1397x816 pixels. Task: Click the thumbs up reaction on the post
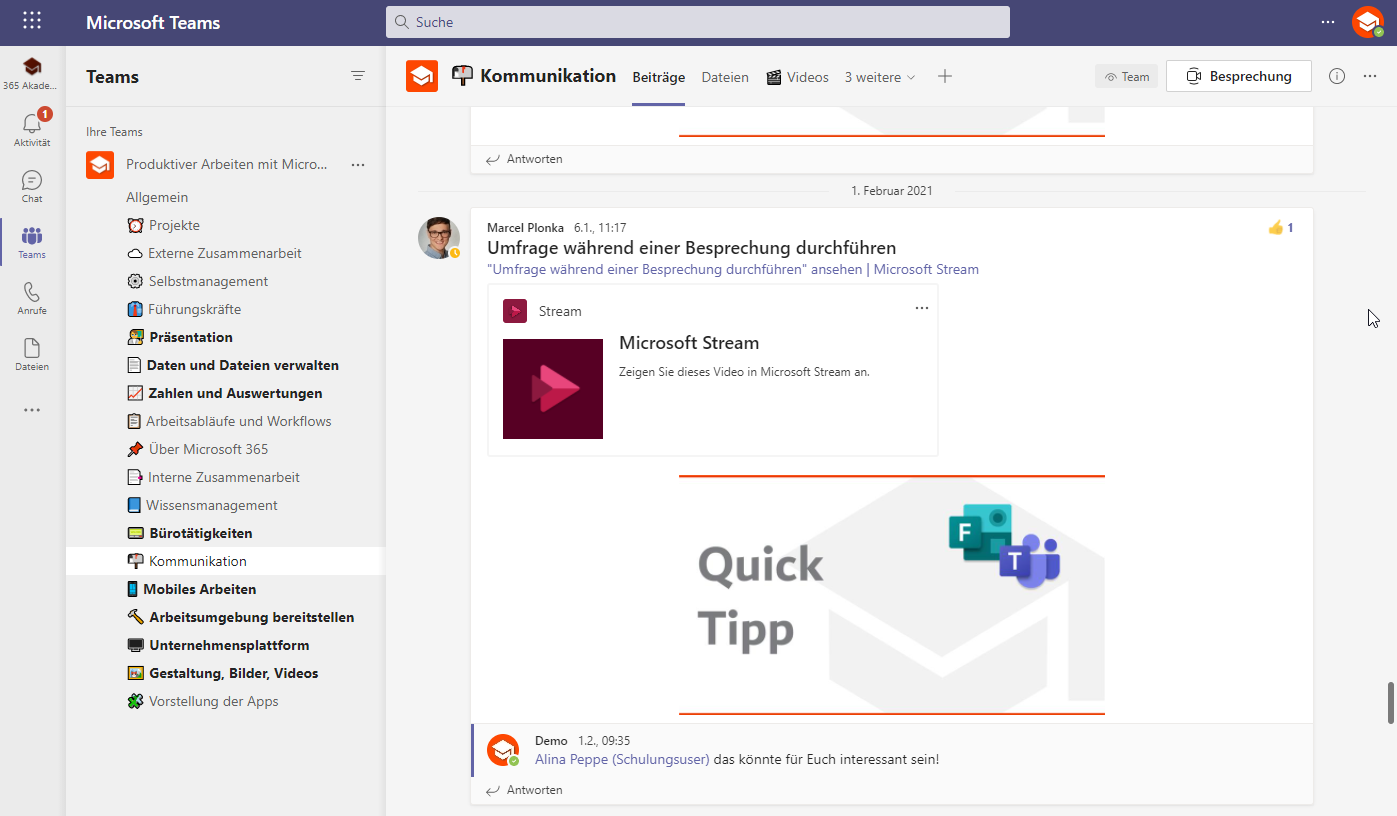click(1275, 228)
